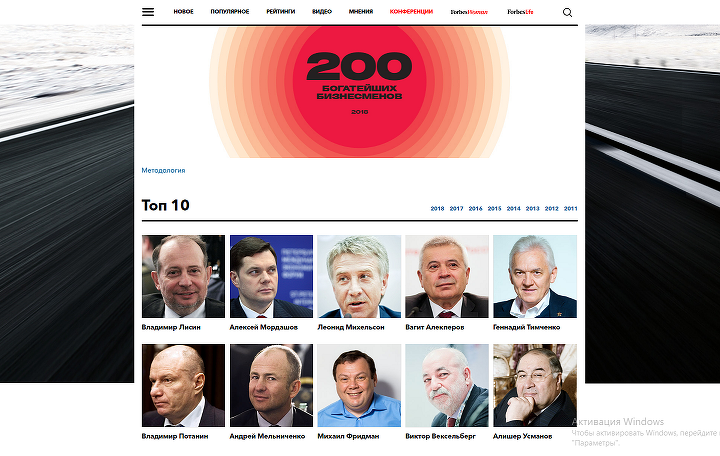Go to the Мнения menu item
This screenshot has width=720, height=456.
point(360,11)
